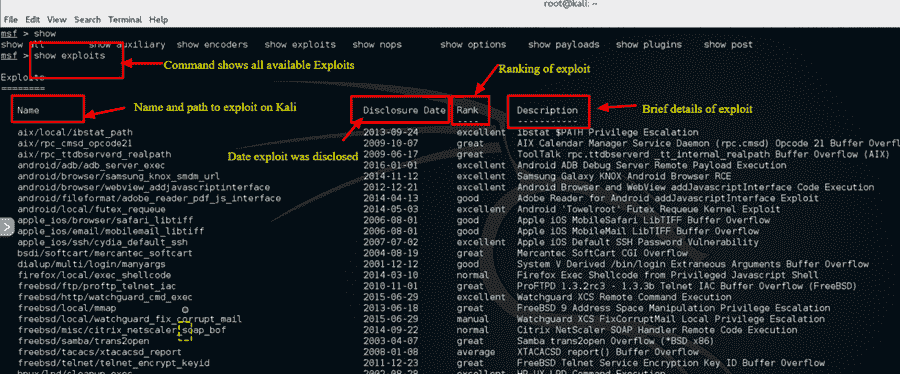Click 'XTACACSD report() Buffer Overflow' description

pos(608,352)
